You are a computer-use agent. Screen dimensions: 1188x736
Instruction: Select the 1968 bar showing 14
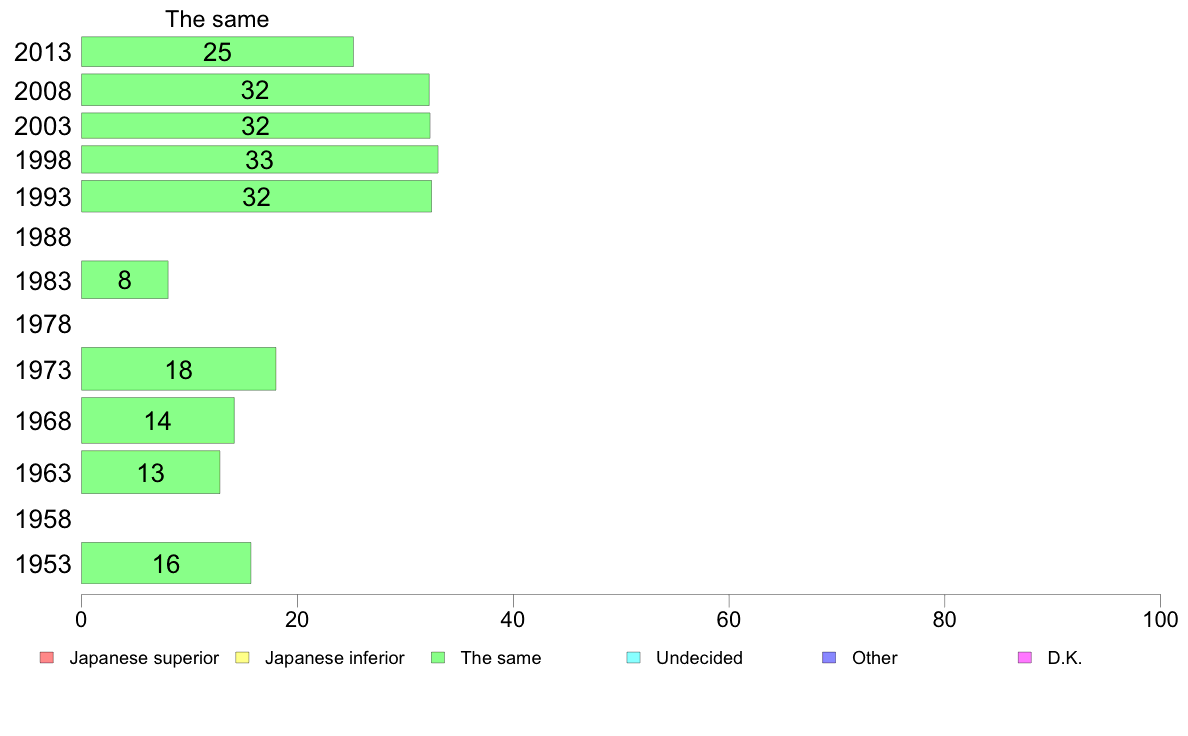(x=158, y=421)
